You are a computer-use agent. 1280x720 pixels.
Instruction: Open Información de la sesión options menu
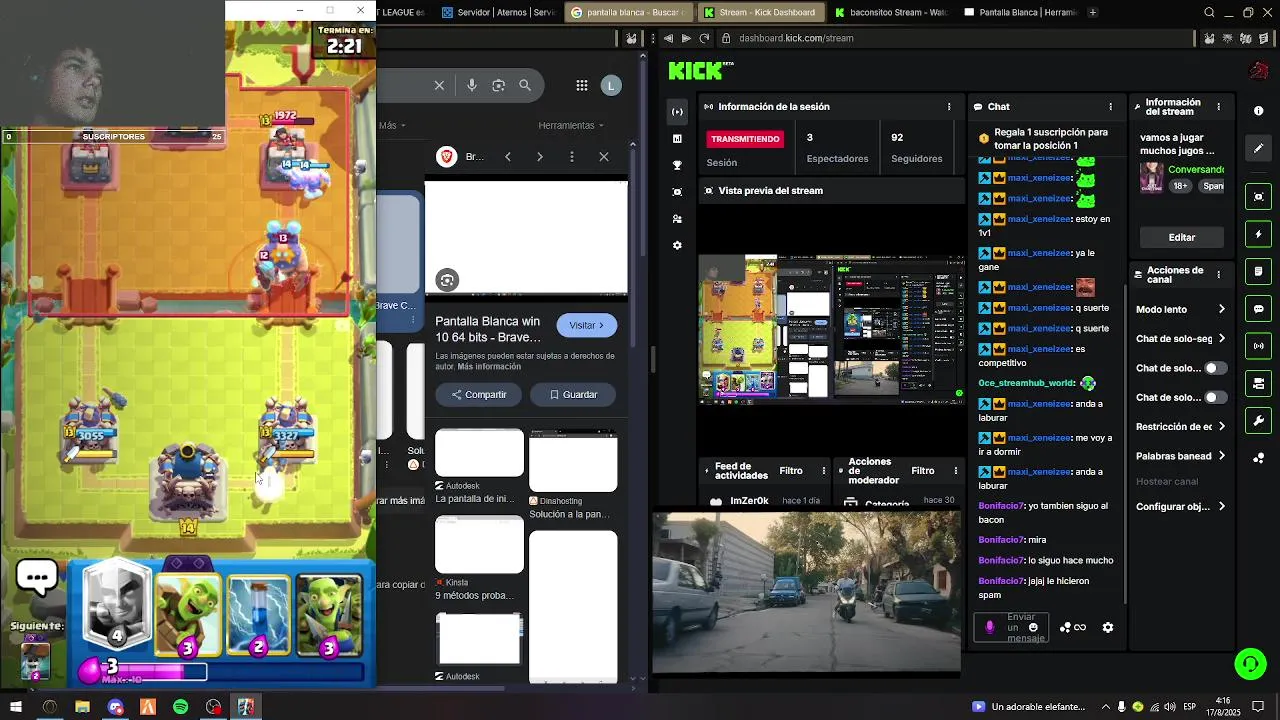[x=949, y=106]
